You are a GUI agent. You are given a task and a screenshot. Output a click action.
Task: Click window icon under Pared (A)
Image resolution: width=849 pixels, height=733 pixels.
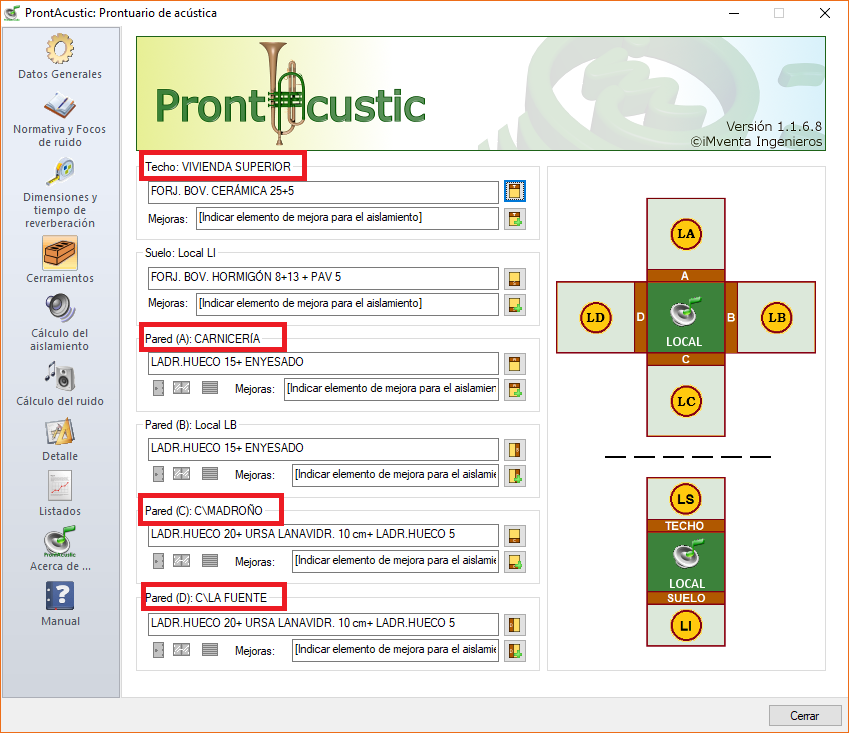pyautogui.click(x=181, y=388)
